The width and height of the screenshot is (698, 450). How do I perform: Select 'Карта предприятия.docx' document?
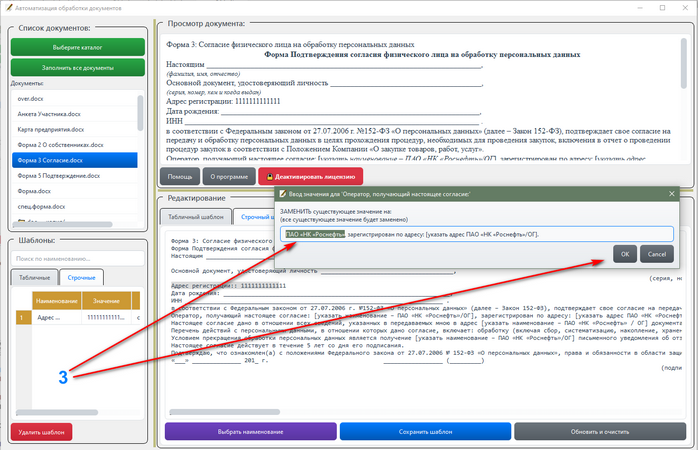click(x=74, y=130)
